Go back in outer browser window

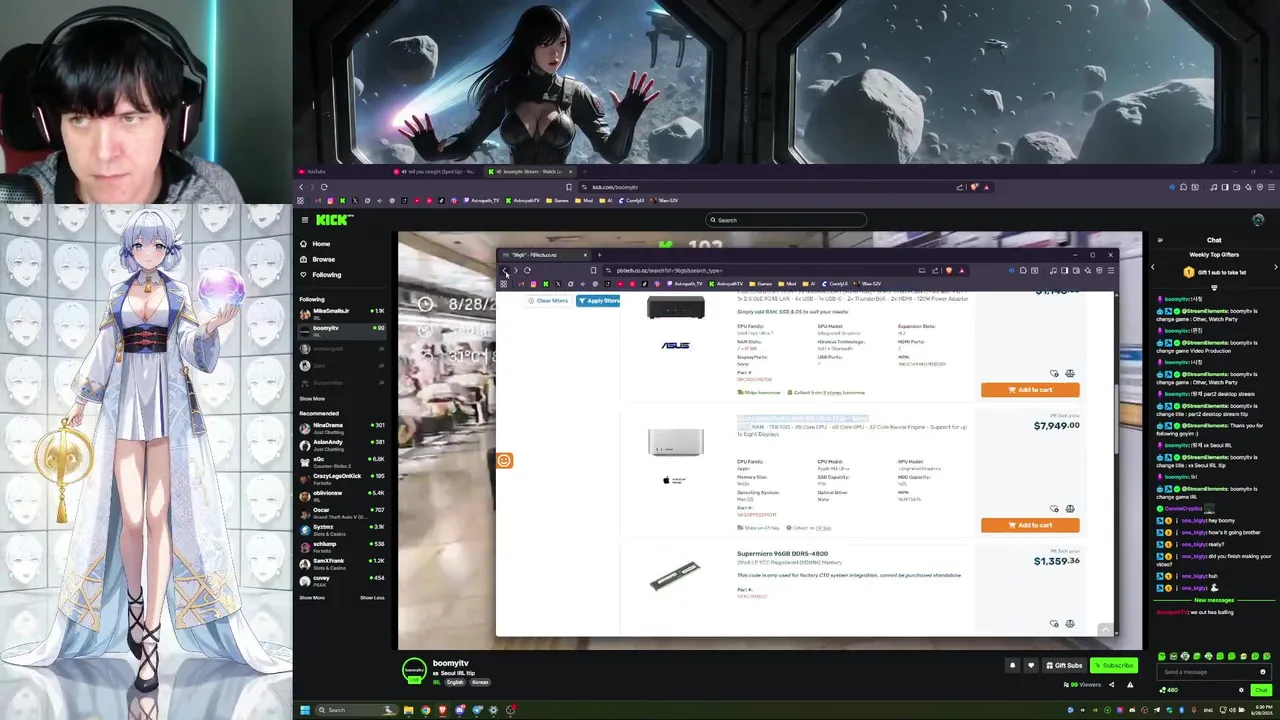click(x=301, y=187)
